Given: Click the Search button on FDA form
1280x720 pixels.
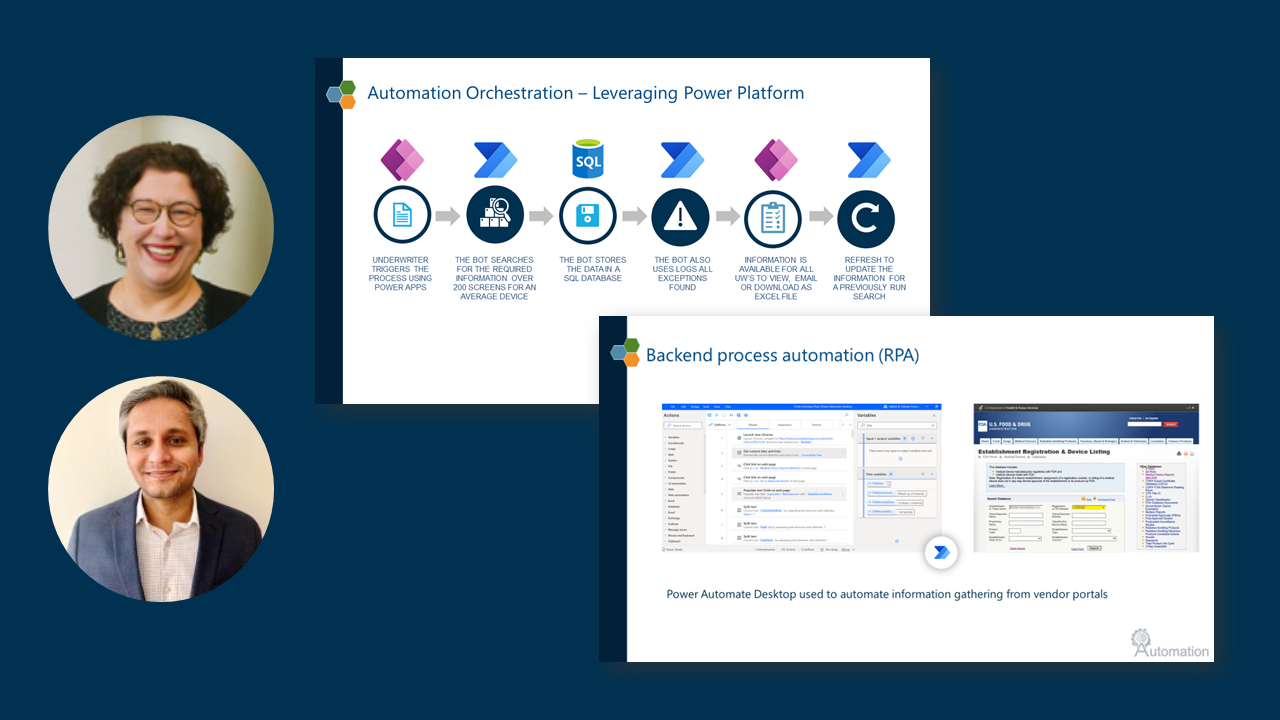Looking at the screenshot, I should tap(1094, 548).
